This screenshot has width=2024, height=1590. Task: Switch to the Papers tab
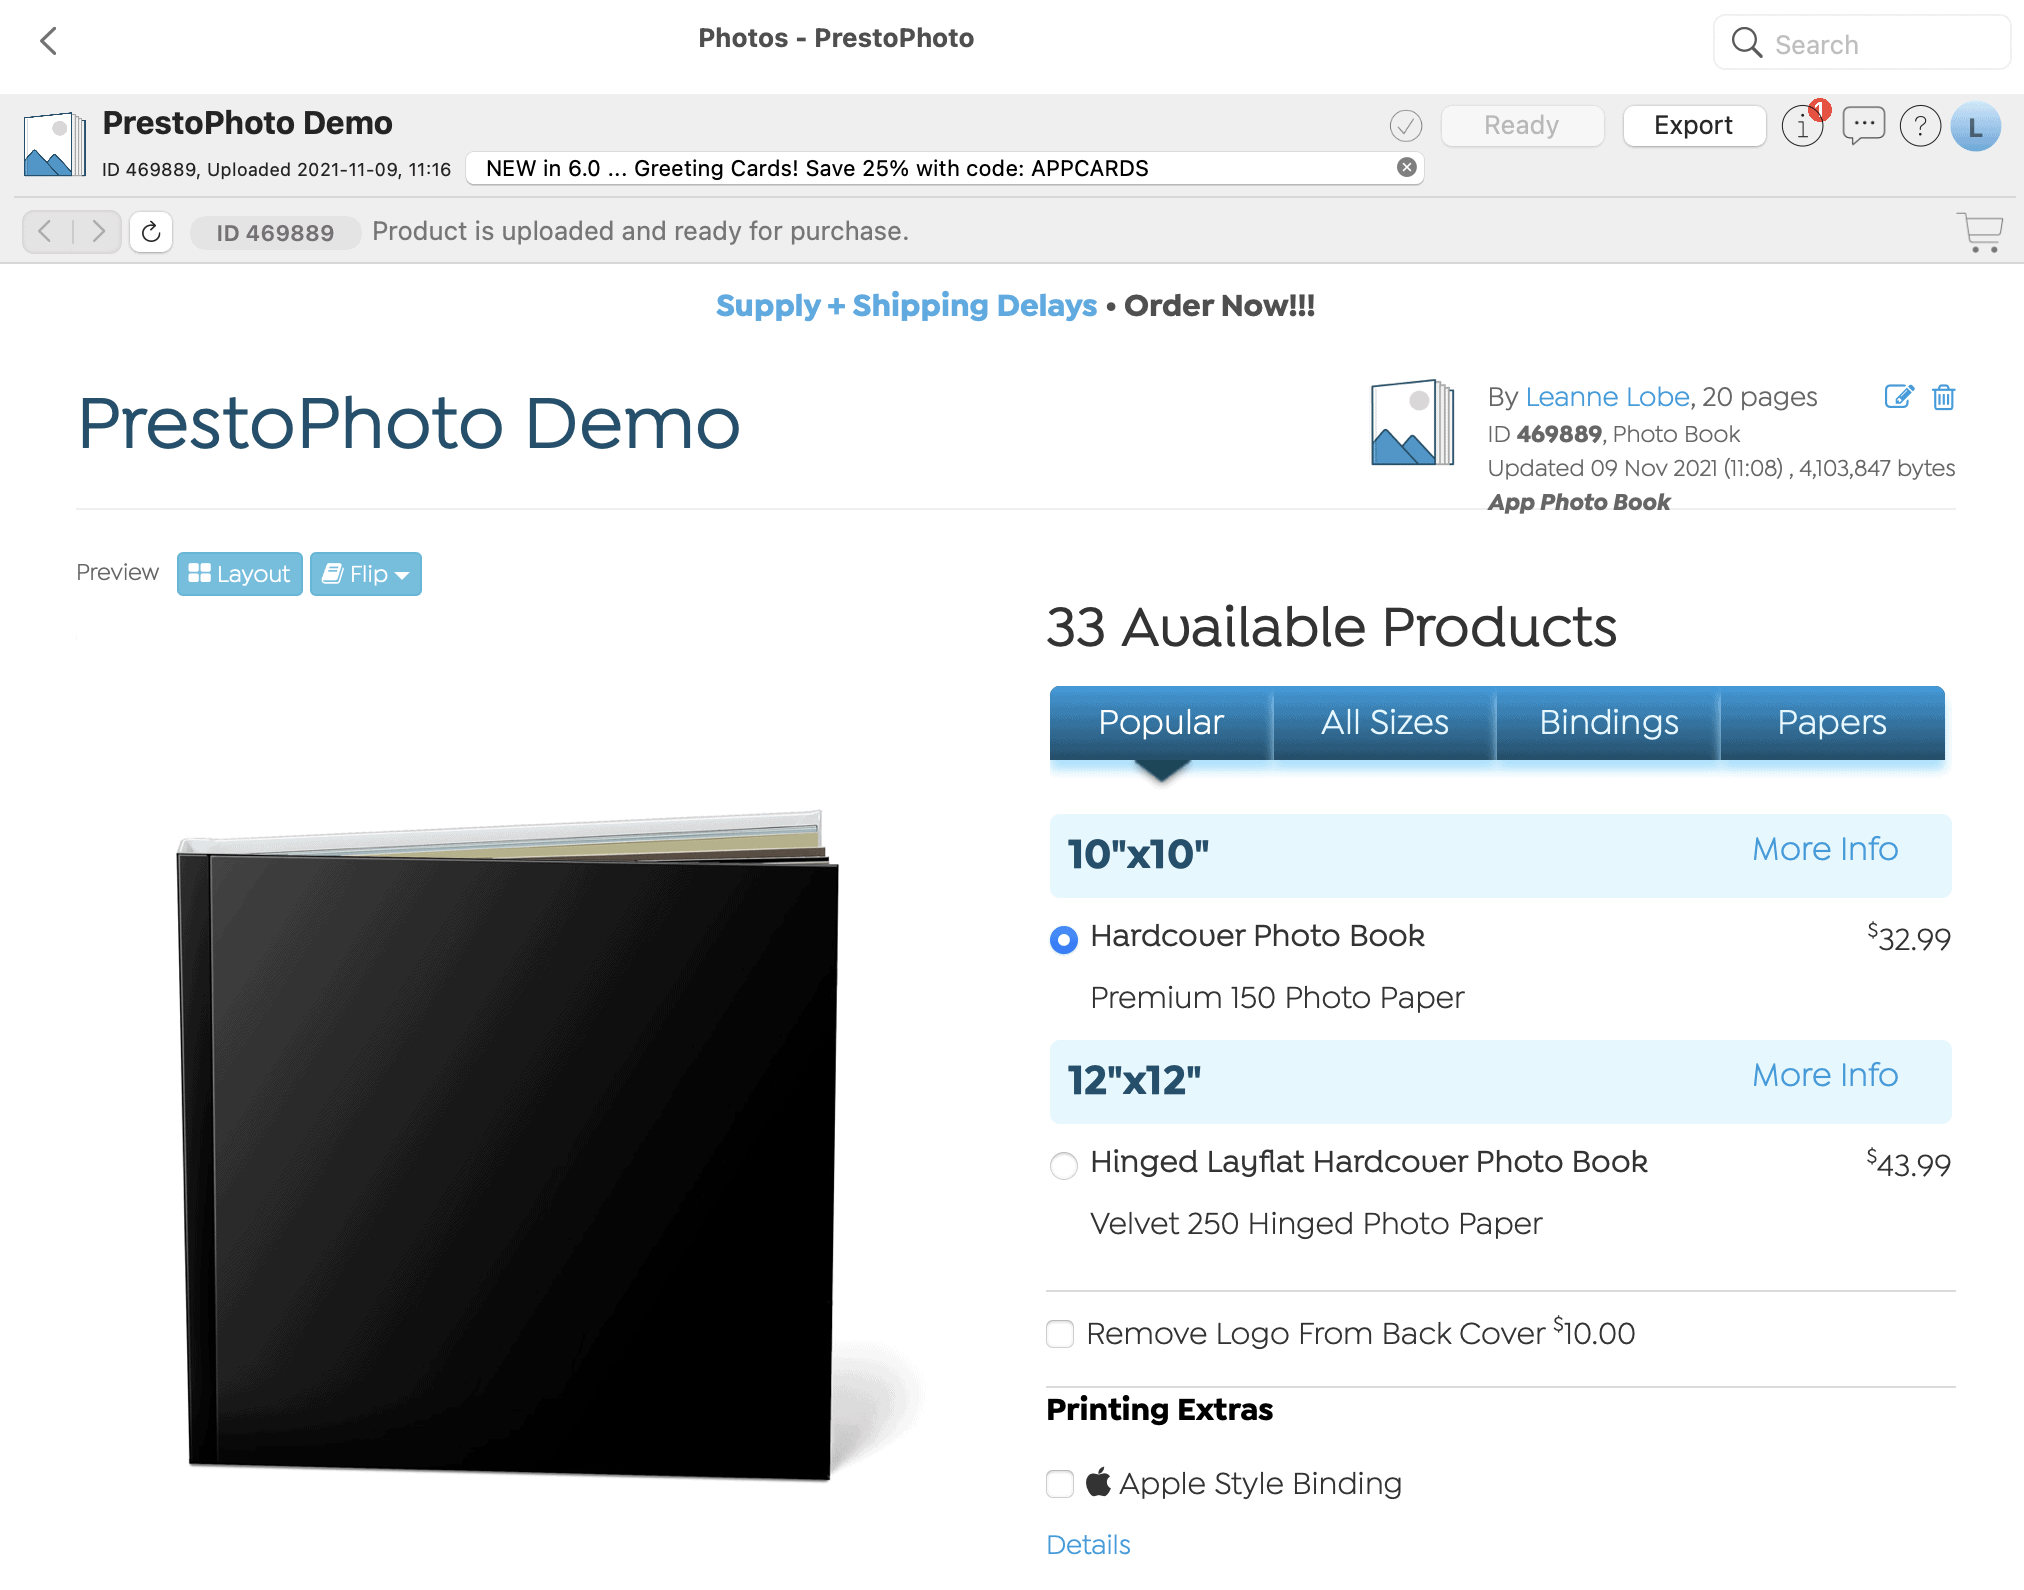point(1831,723)
